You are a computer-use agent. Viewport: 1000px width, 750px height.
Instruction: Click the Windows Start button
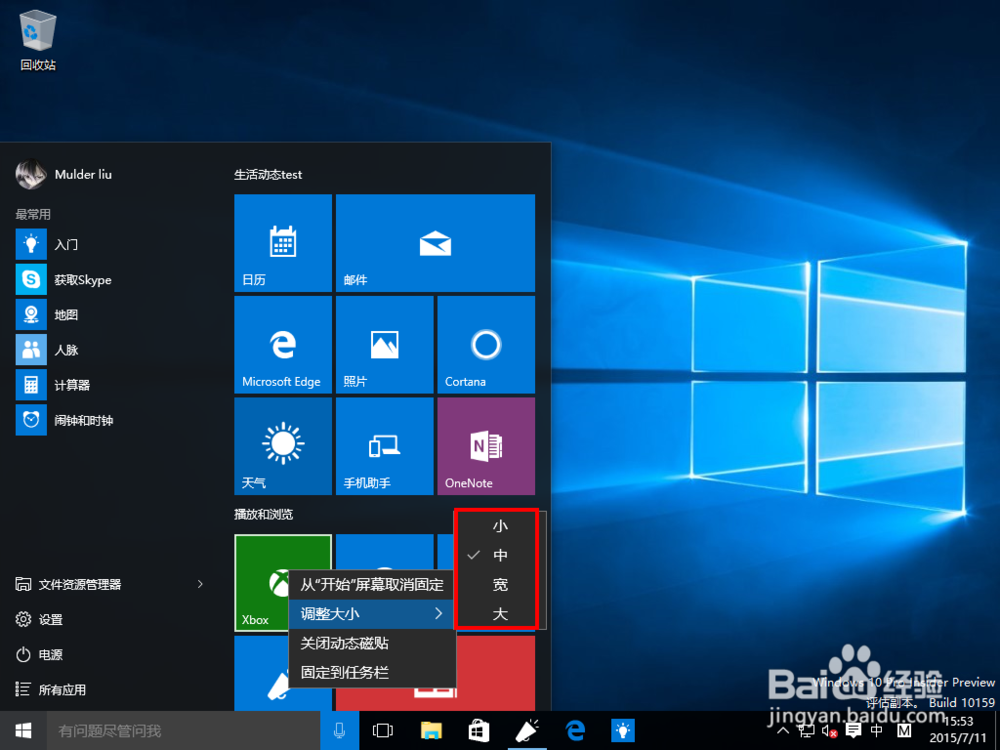(x=23, y=730)
